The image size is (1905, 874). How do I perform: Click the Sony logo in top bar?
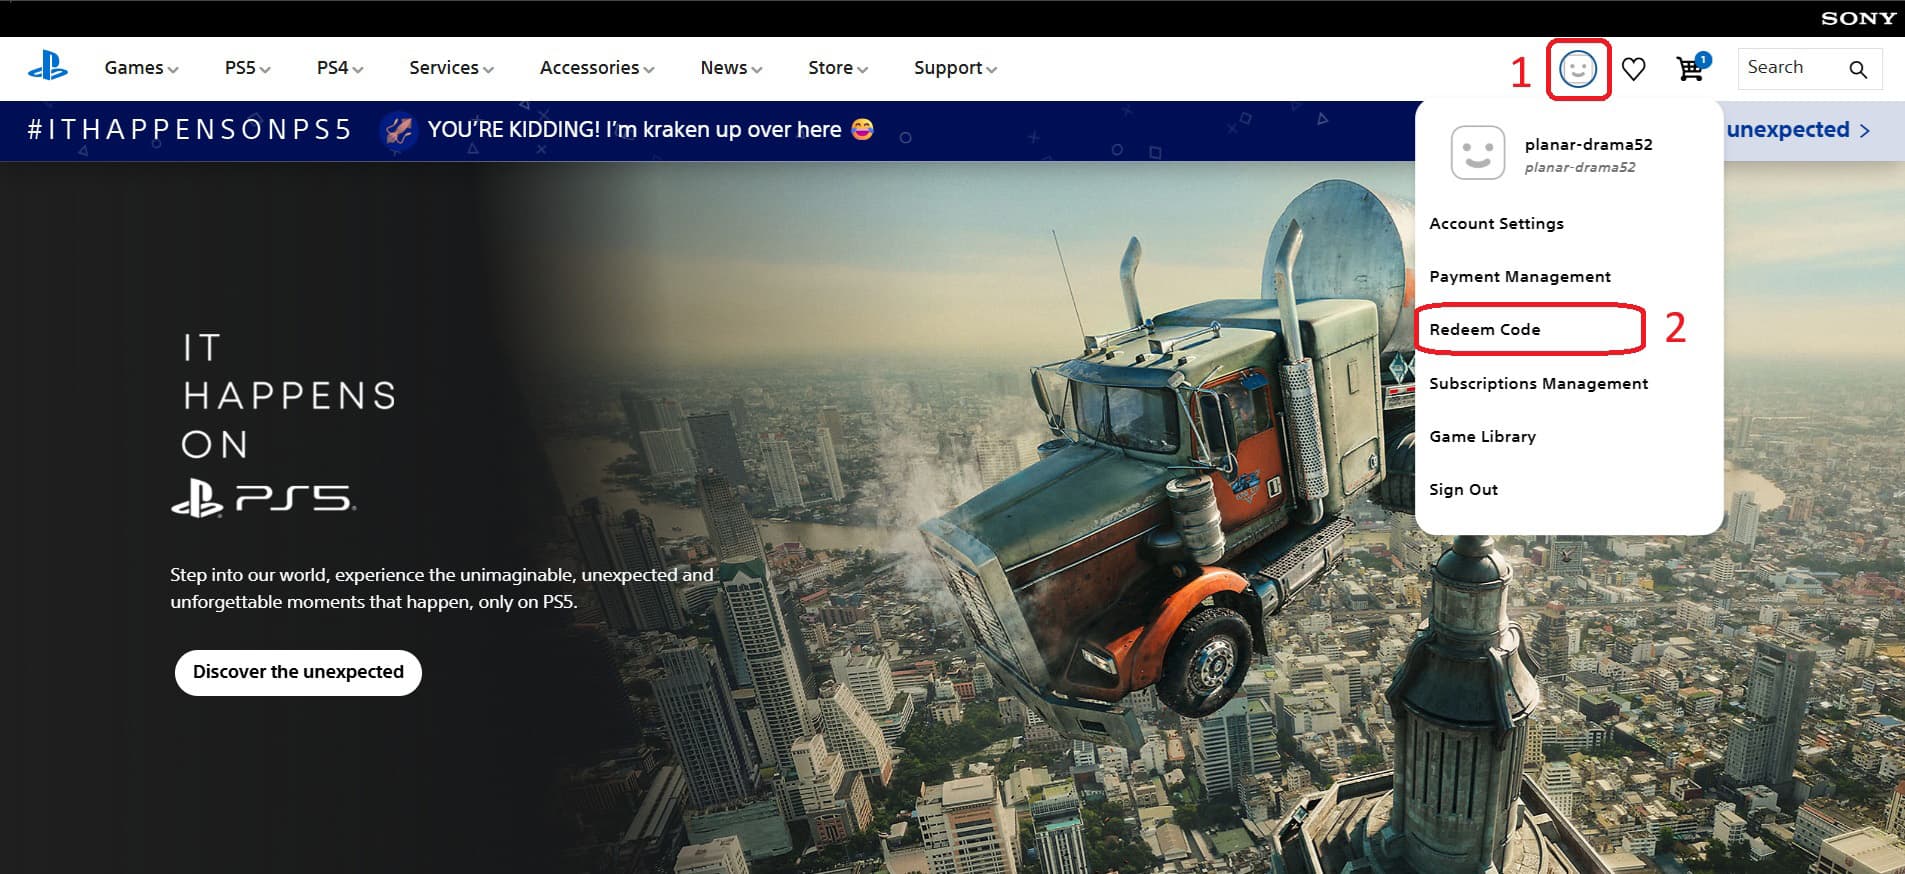(1858, 18)
